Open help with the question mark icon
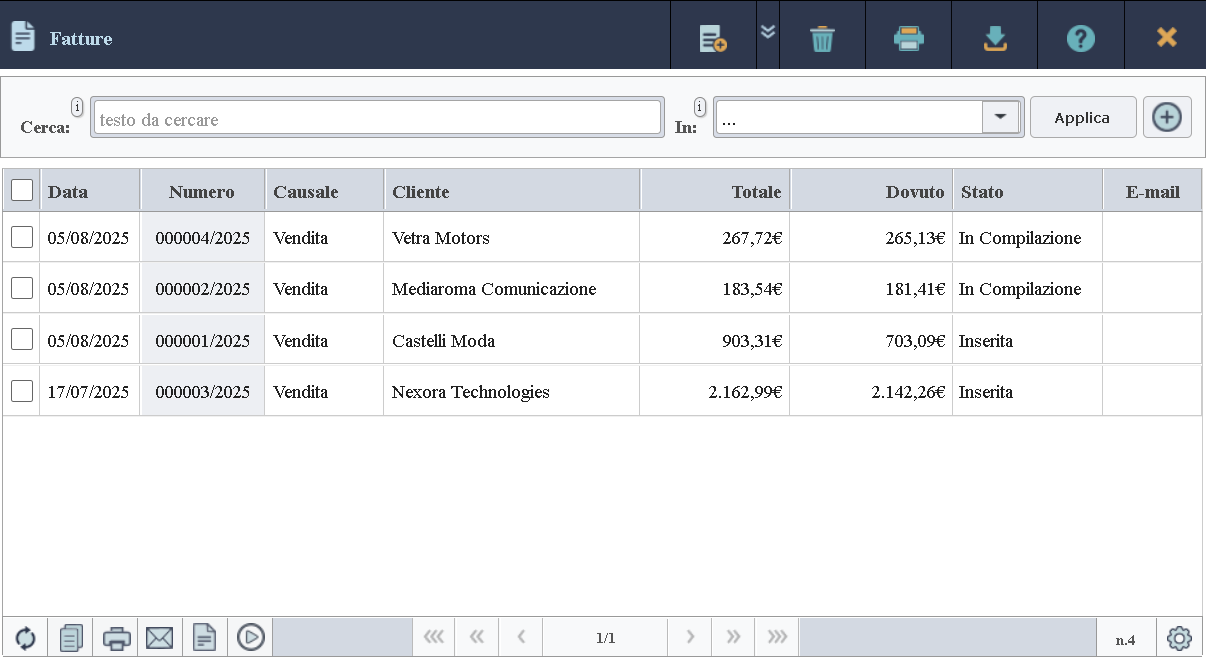Screen dimensions: 1206x657 (1080, 38)
